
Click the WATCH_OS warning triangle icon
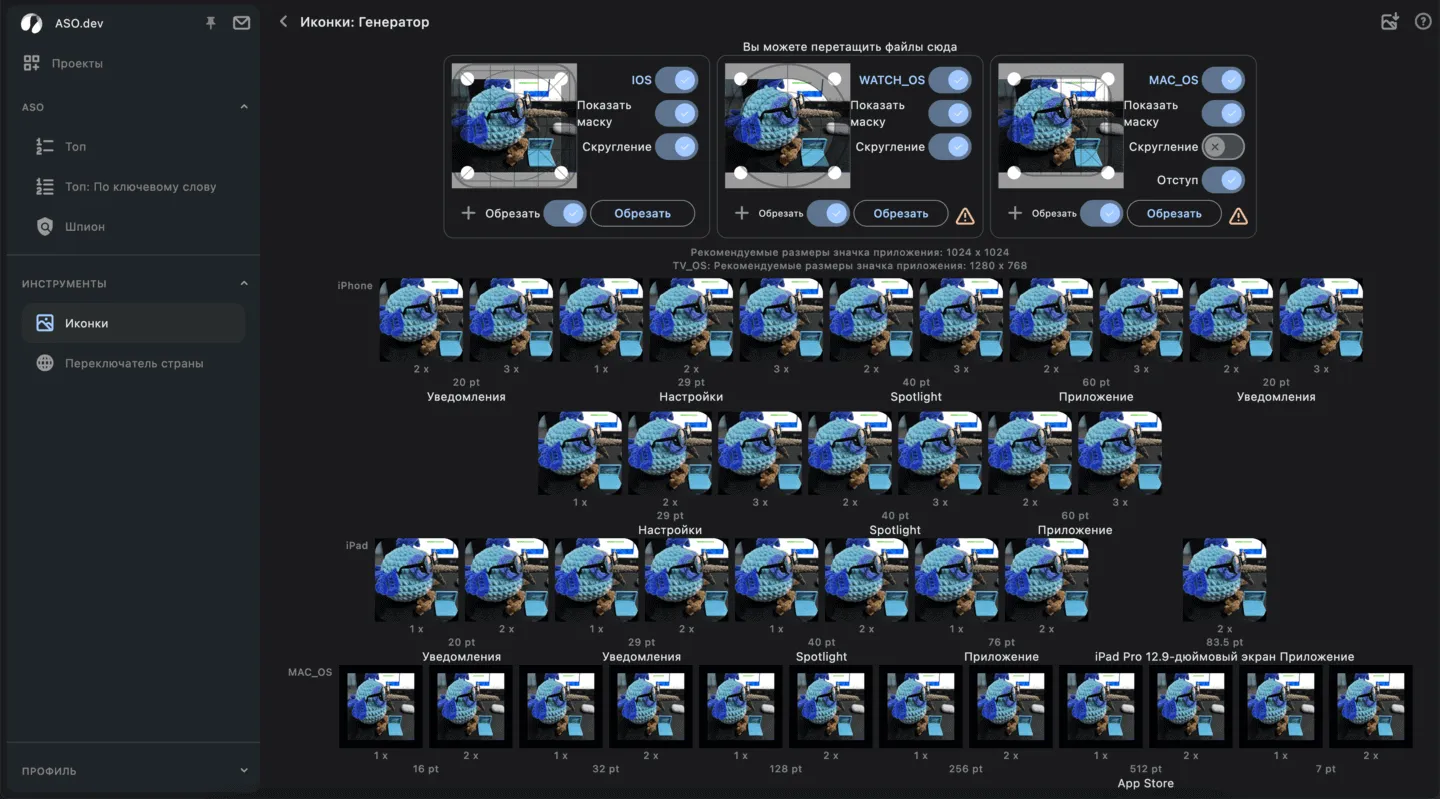[x=965, y=215]
